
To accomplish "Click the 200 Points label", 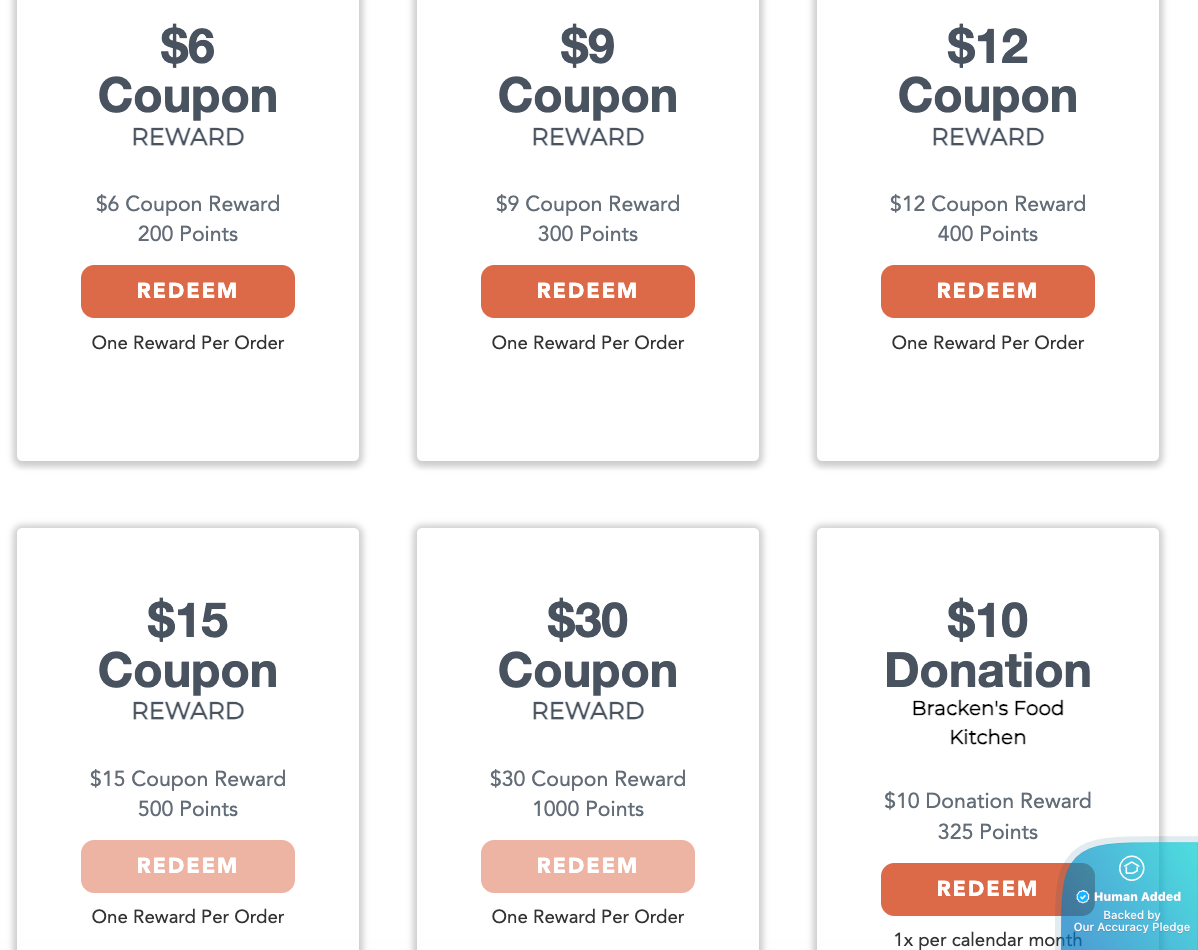I will 188,234.
